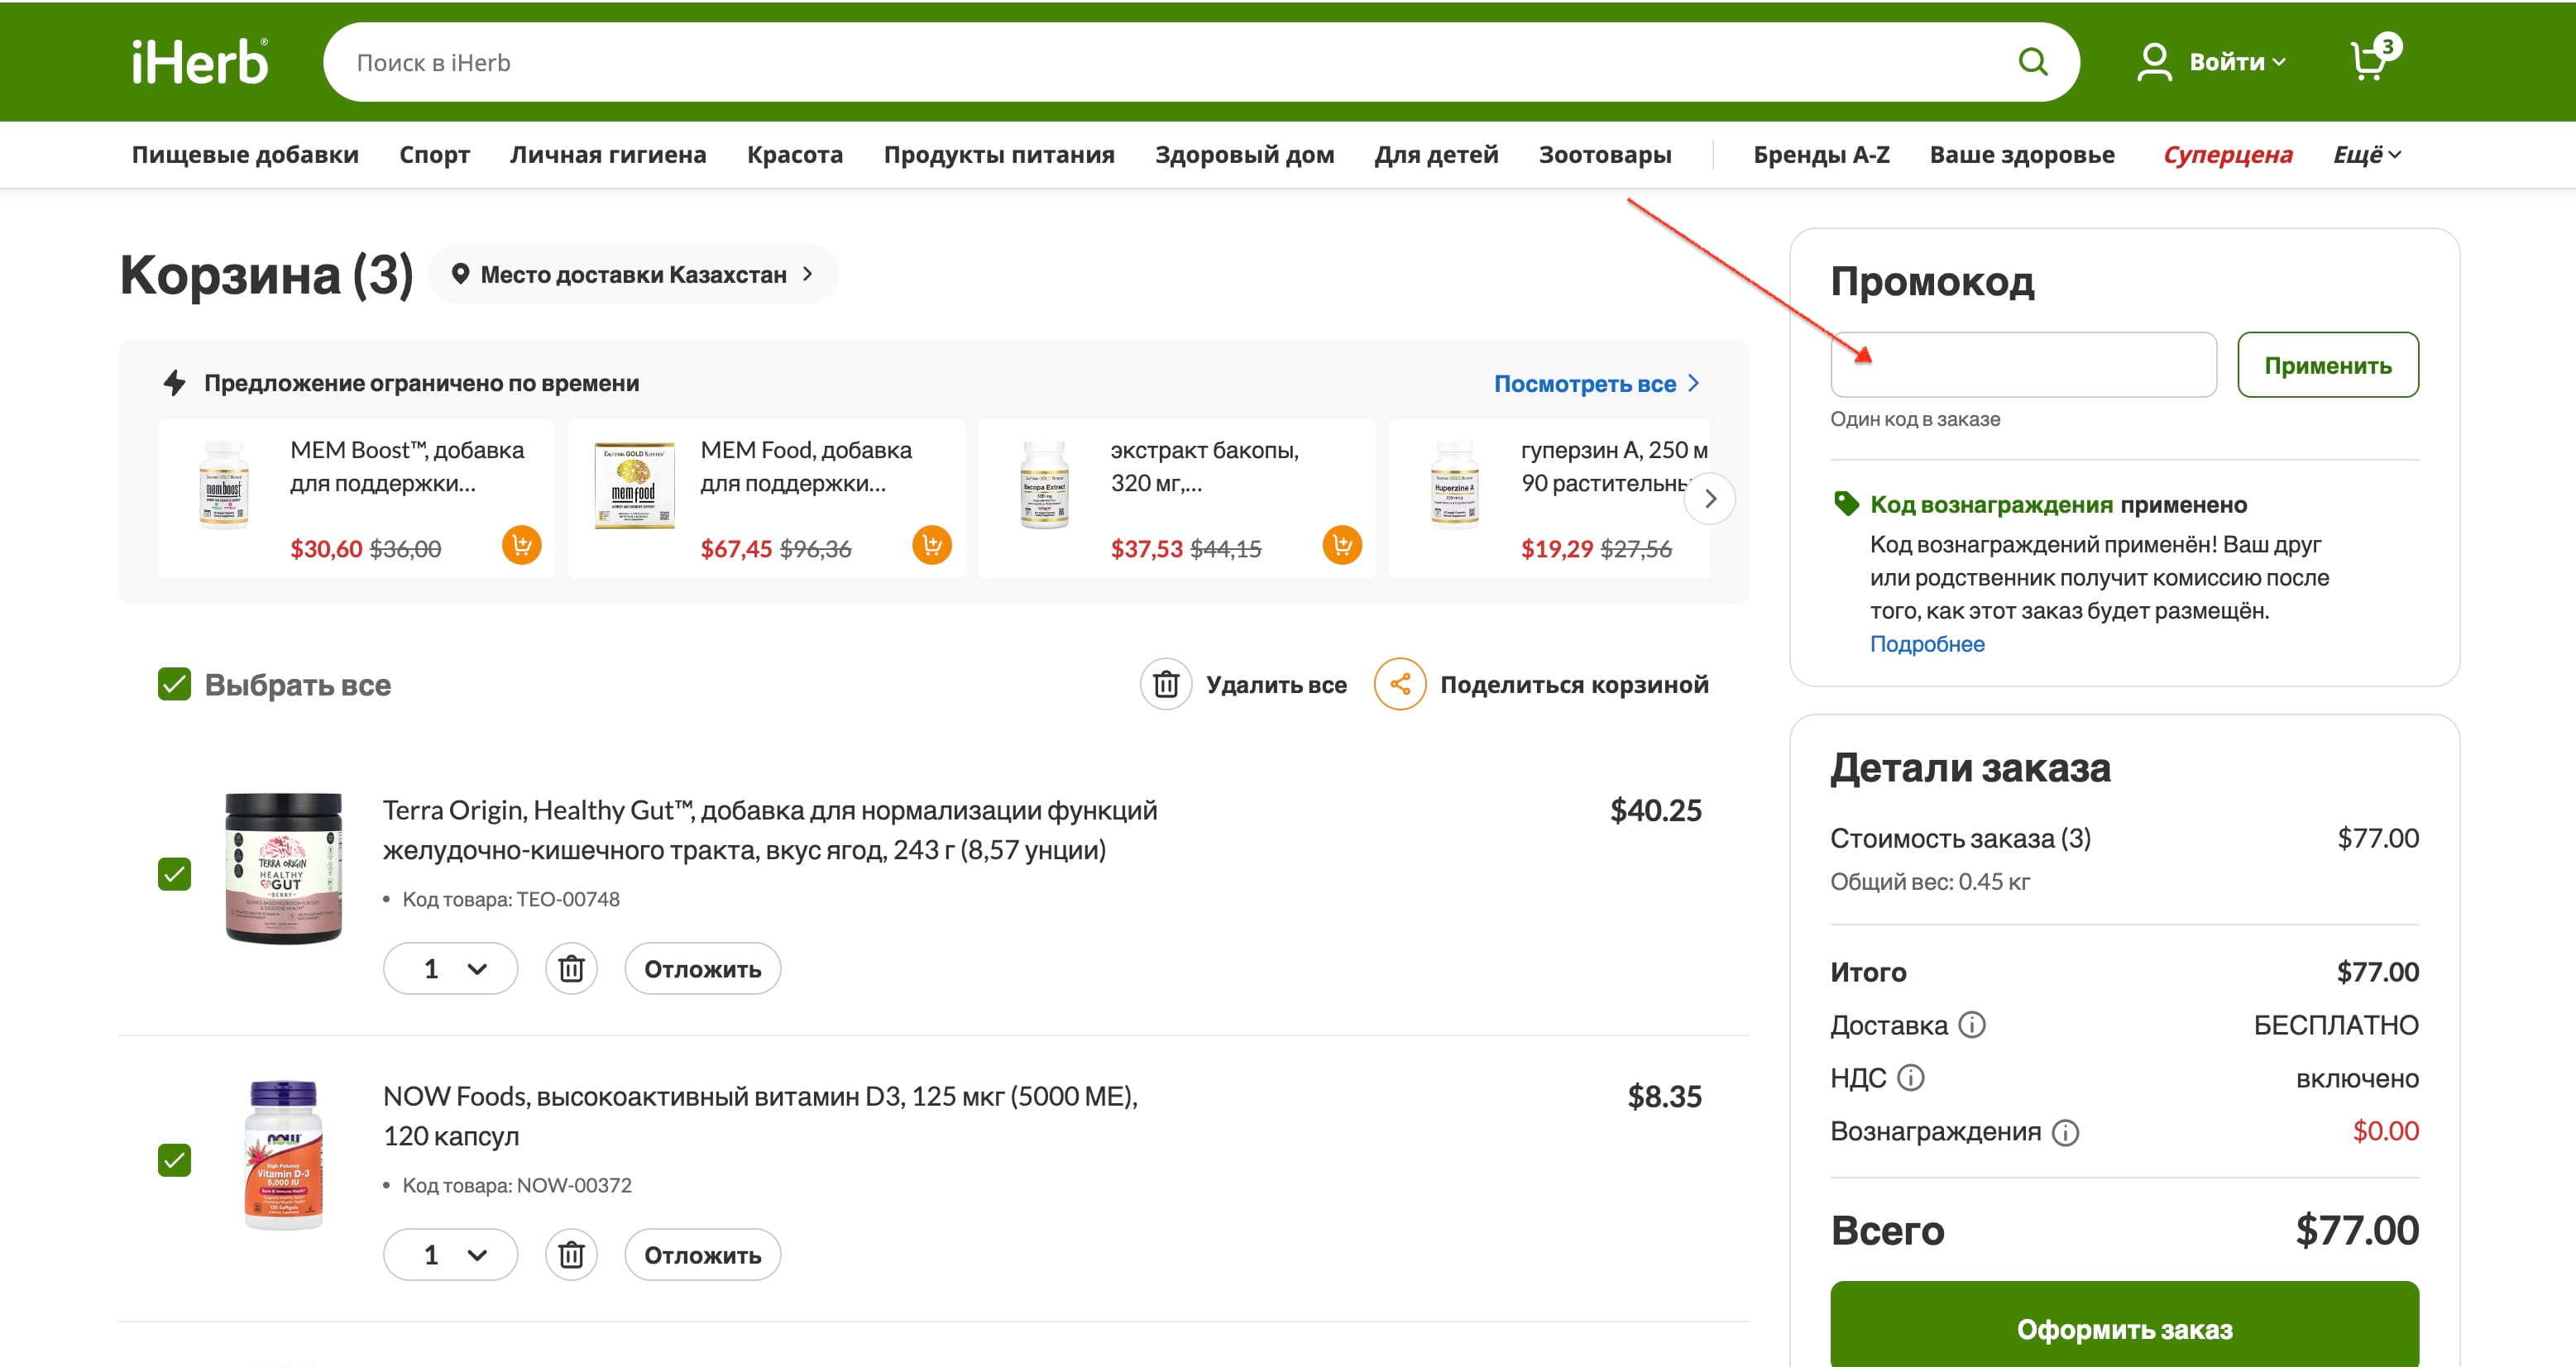Expand the Войти account dropdown
This screenshot has height=1367, width=2576.
pyautogui.click(x=2236, y=62)
